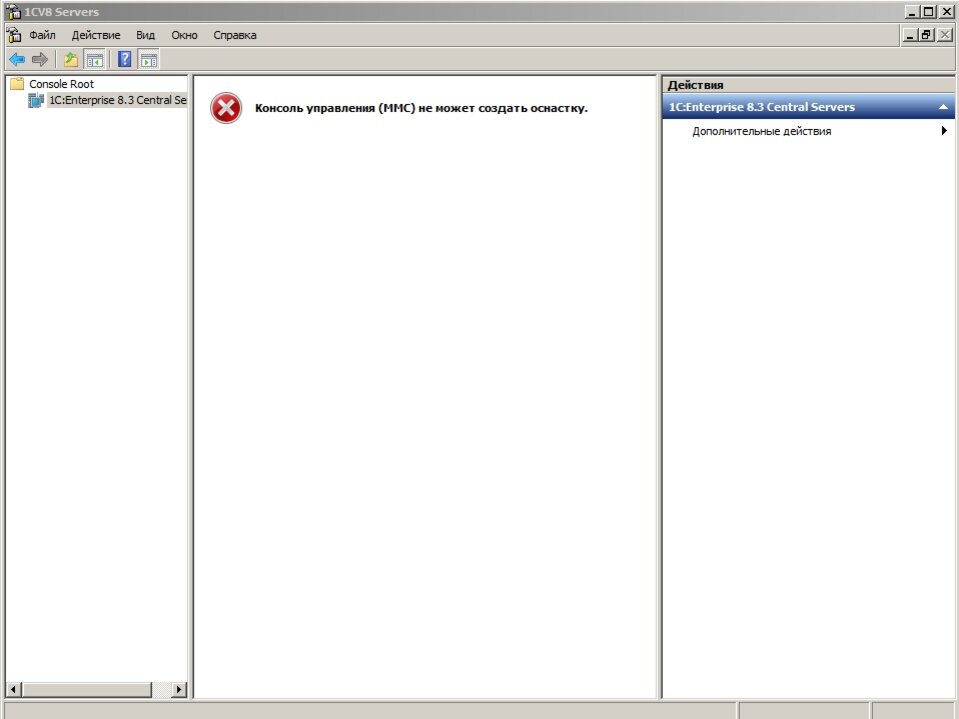Click the 1C:Enterprise 8.3 Central Servers node icon

(36, 100)
